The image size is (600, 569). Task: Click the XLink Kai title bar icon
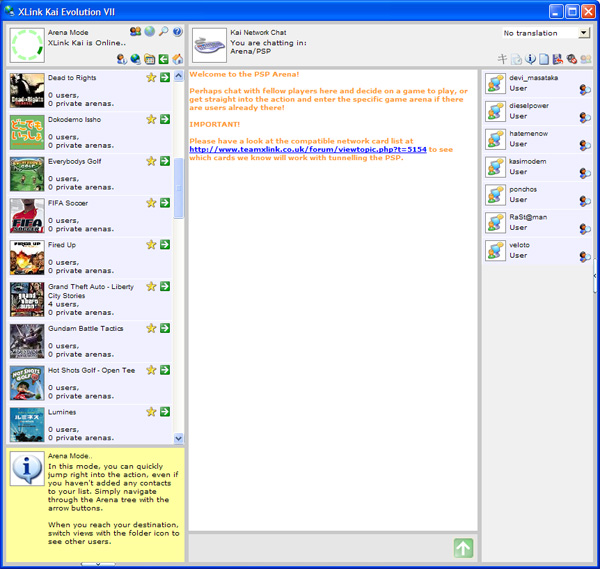pos(10,11)
